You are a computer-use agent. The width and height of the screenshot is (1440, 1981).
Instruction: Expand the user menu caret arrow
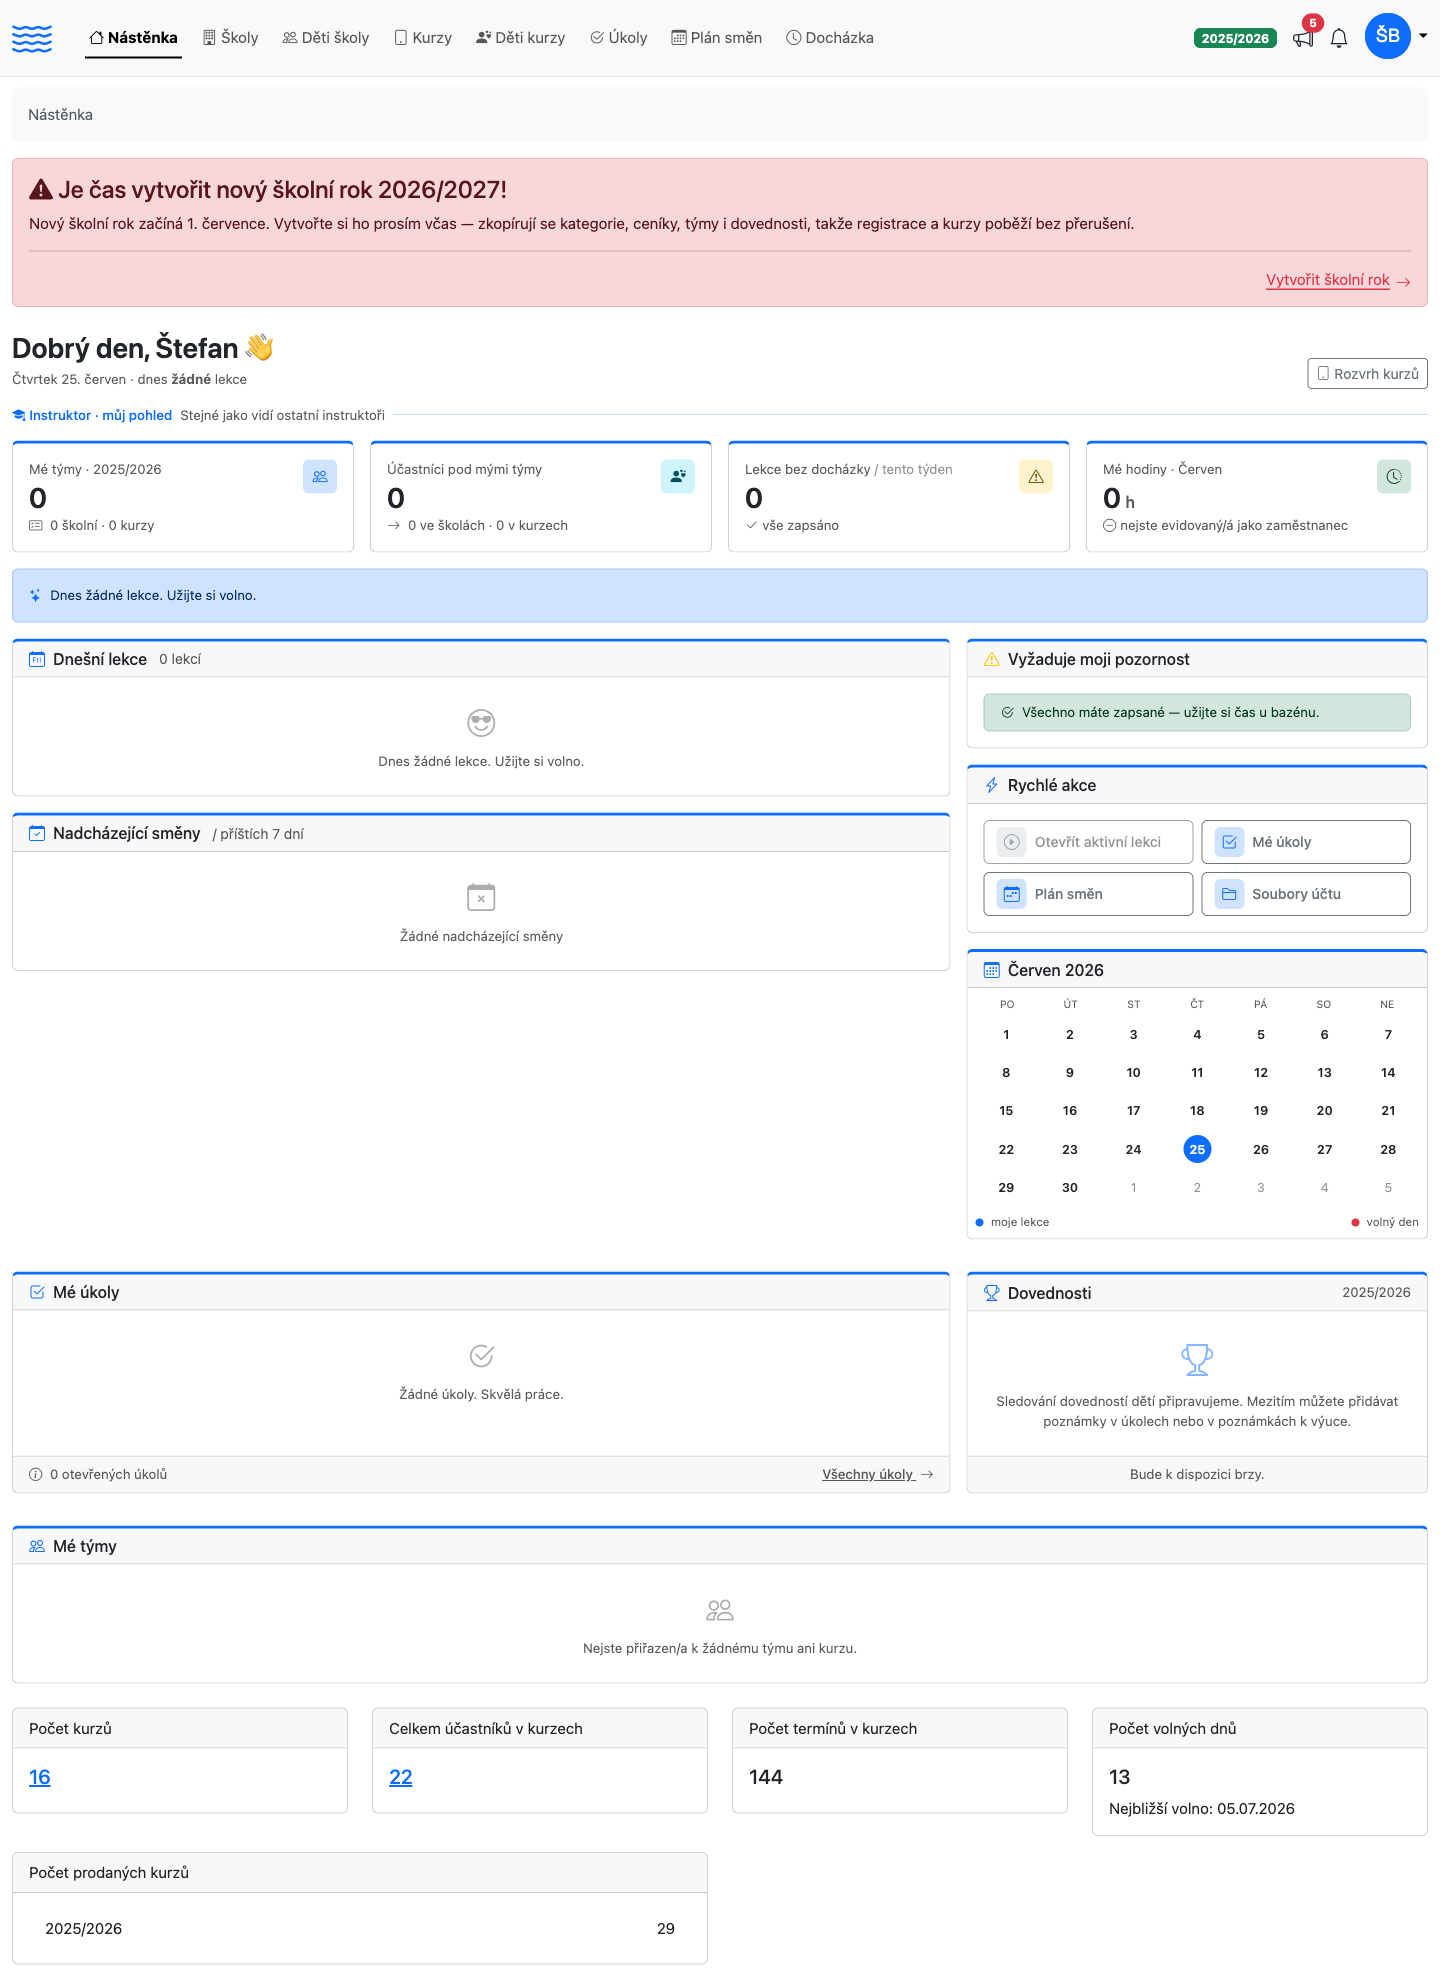click(1423, 36)
